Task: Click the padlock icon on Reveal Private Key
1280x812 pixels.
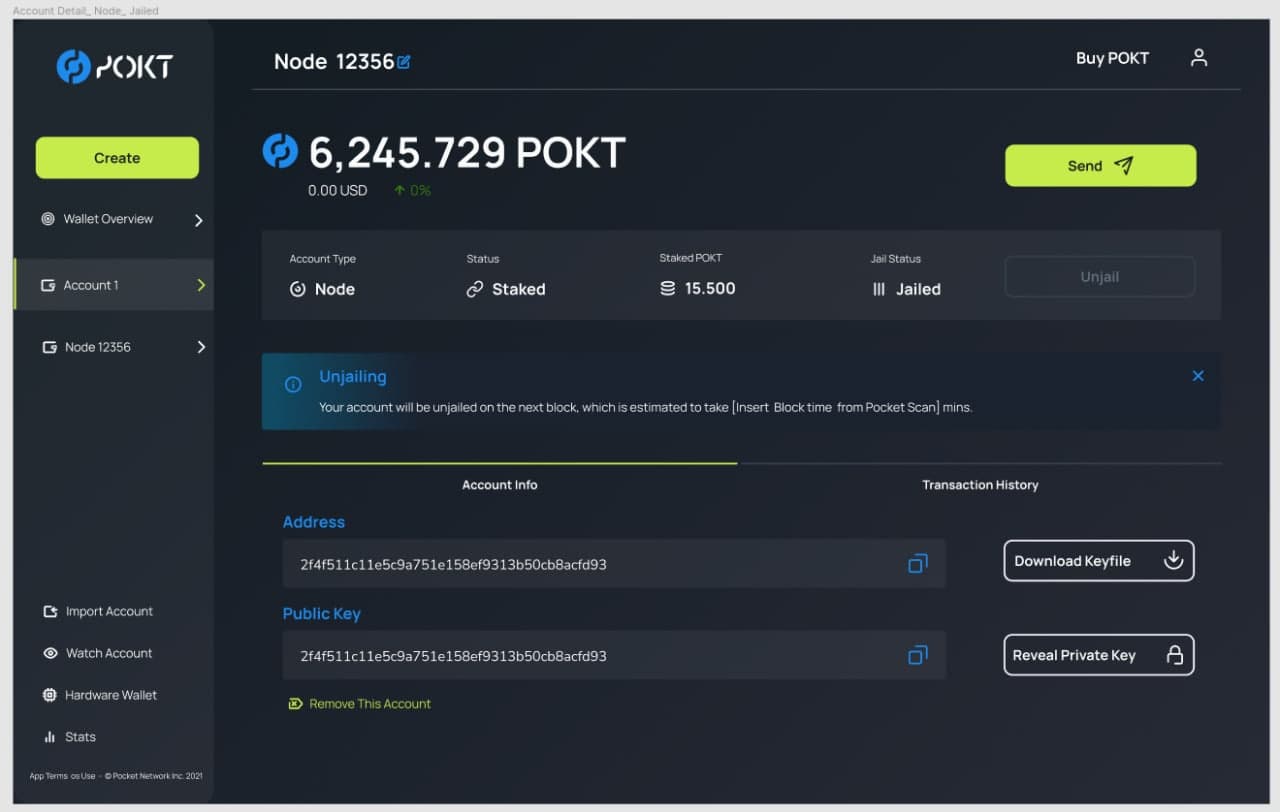Action: click(x=1175, y=655)
